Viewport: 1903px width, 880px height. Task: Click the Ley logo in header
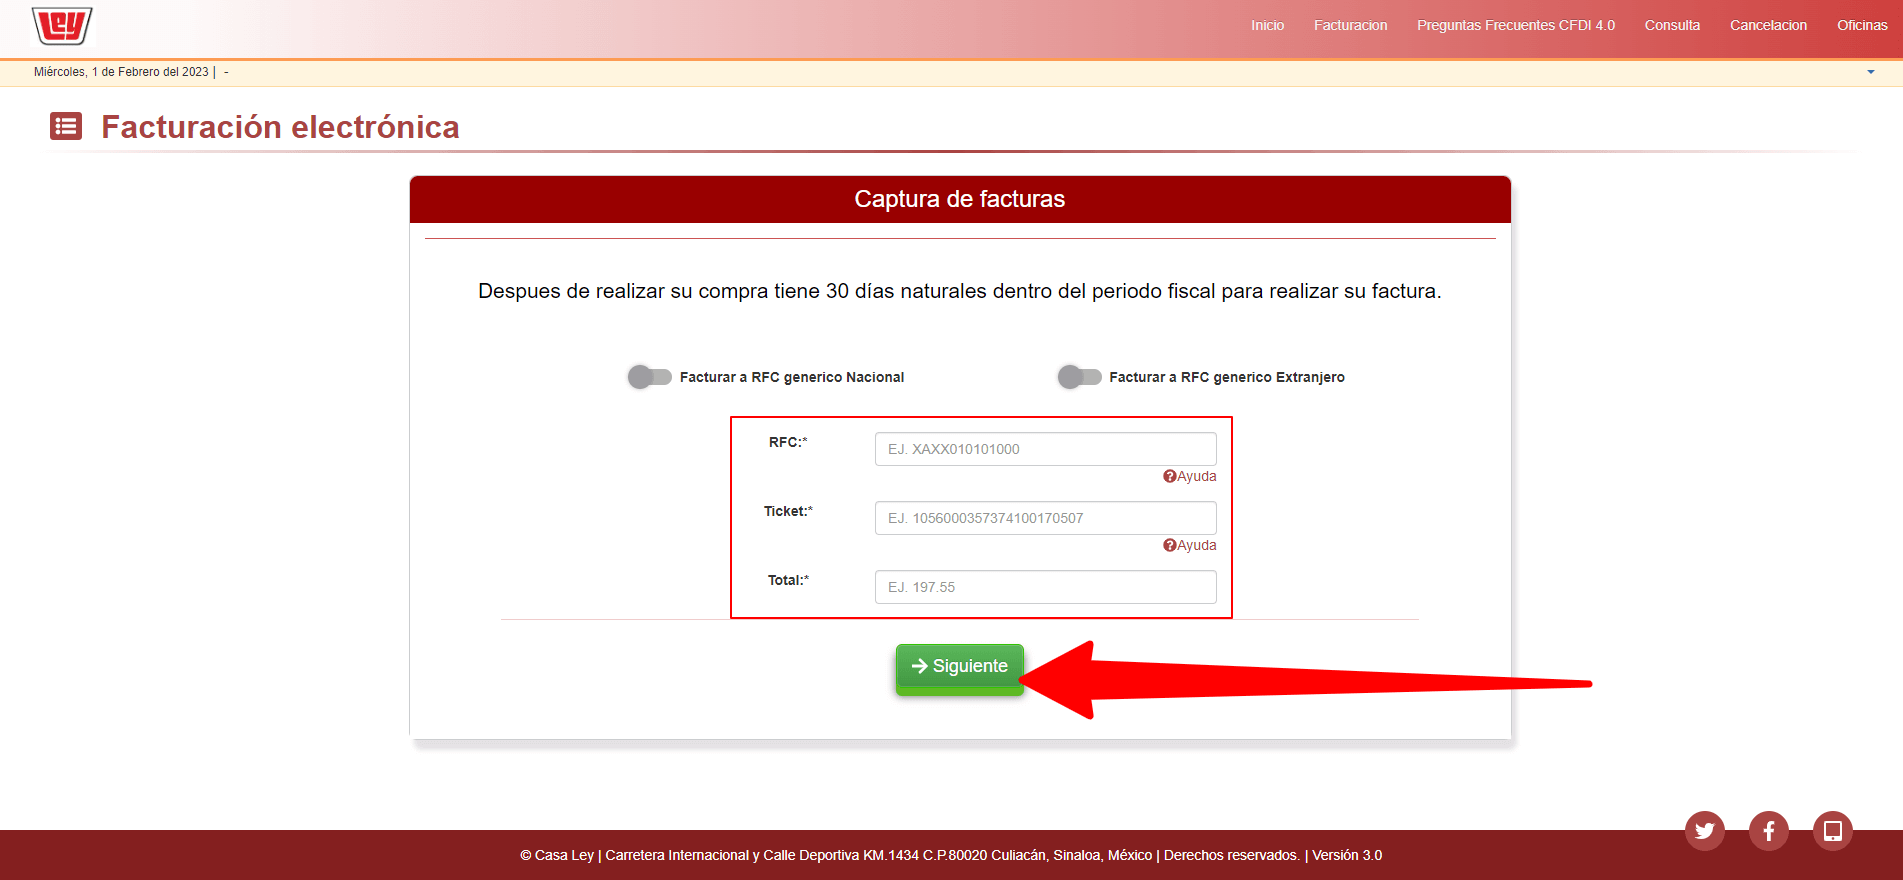pos(62,26)
